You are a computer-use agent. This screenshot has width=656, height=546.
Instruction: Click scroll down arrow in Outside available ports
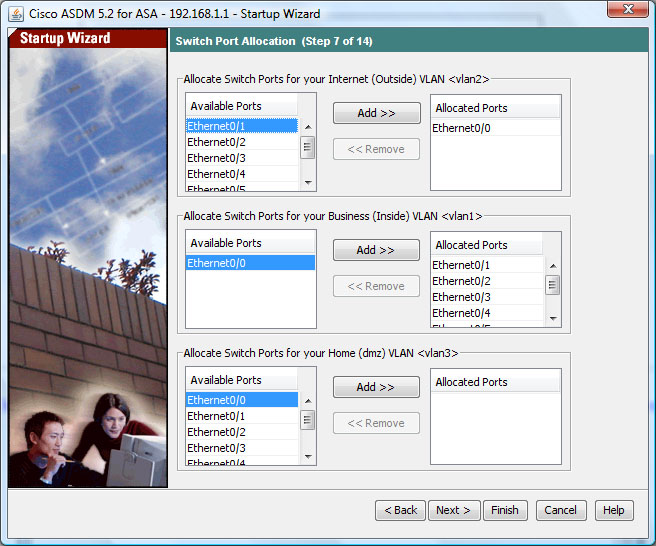(x=308, y=182)
